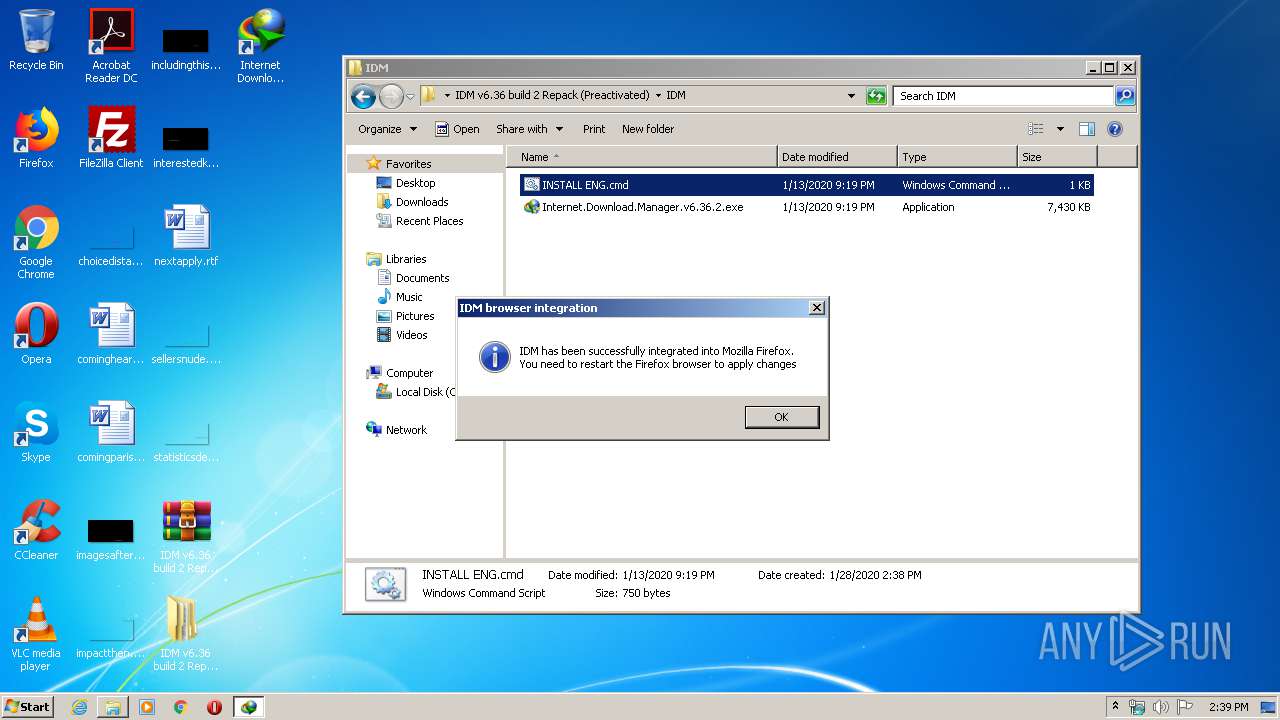Open Windows Explorer taskbar button

113,707
